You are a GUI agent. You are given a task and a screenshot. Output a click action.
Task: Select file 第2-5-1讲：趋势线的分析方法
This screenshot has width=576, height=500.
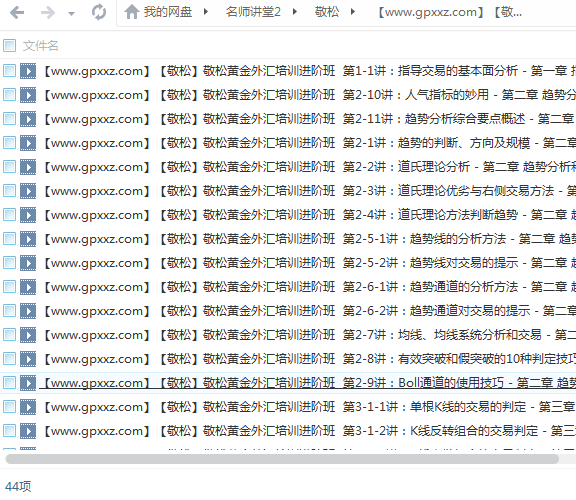tap(309, 239)
